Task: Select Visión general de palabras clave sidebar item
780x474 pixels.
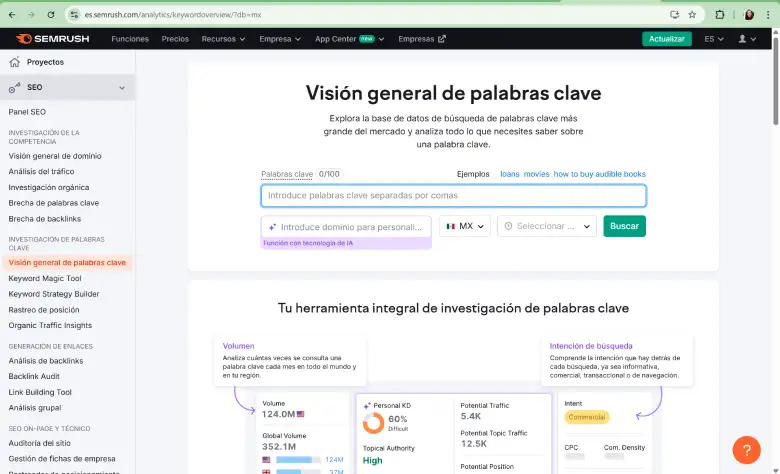Action: coord(67,263)
